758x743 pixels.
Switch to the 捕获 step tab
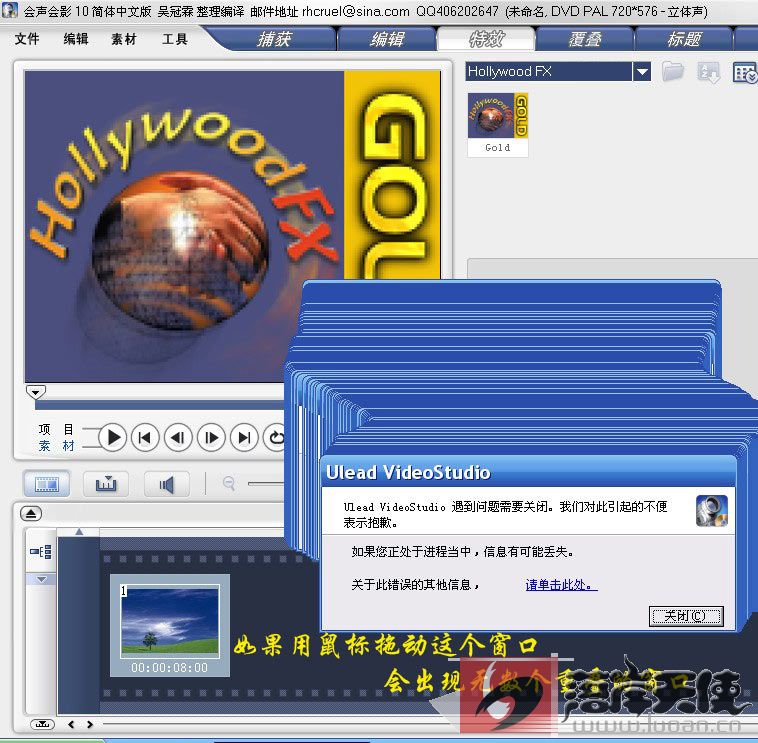274,39
